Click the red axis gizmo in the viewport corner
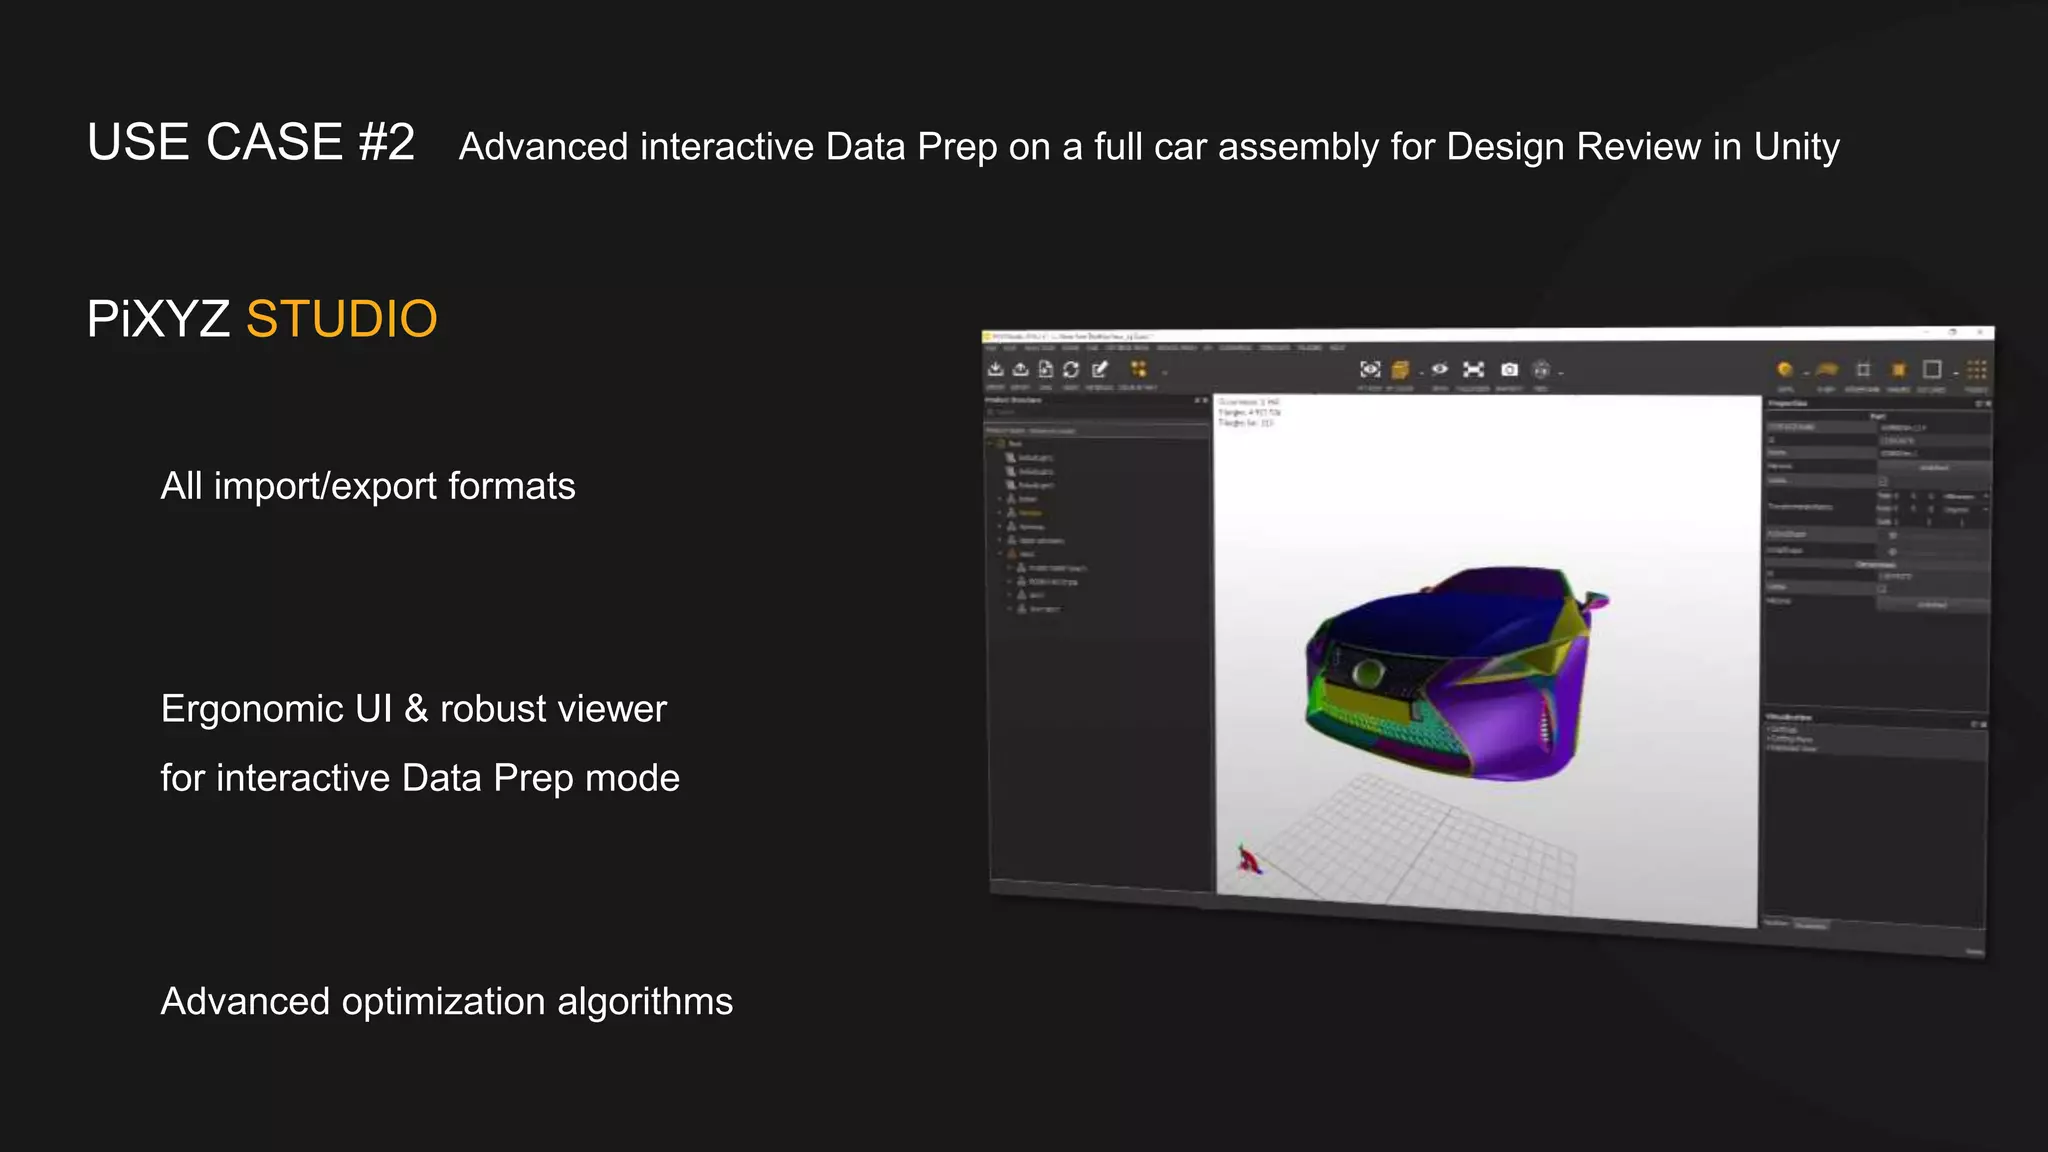The width and height of the screenshot is (2048, 1152). pos(1248,860)
